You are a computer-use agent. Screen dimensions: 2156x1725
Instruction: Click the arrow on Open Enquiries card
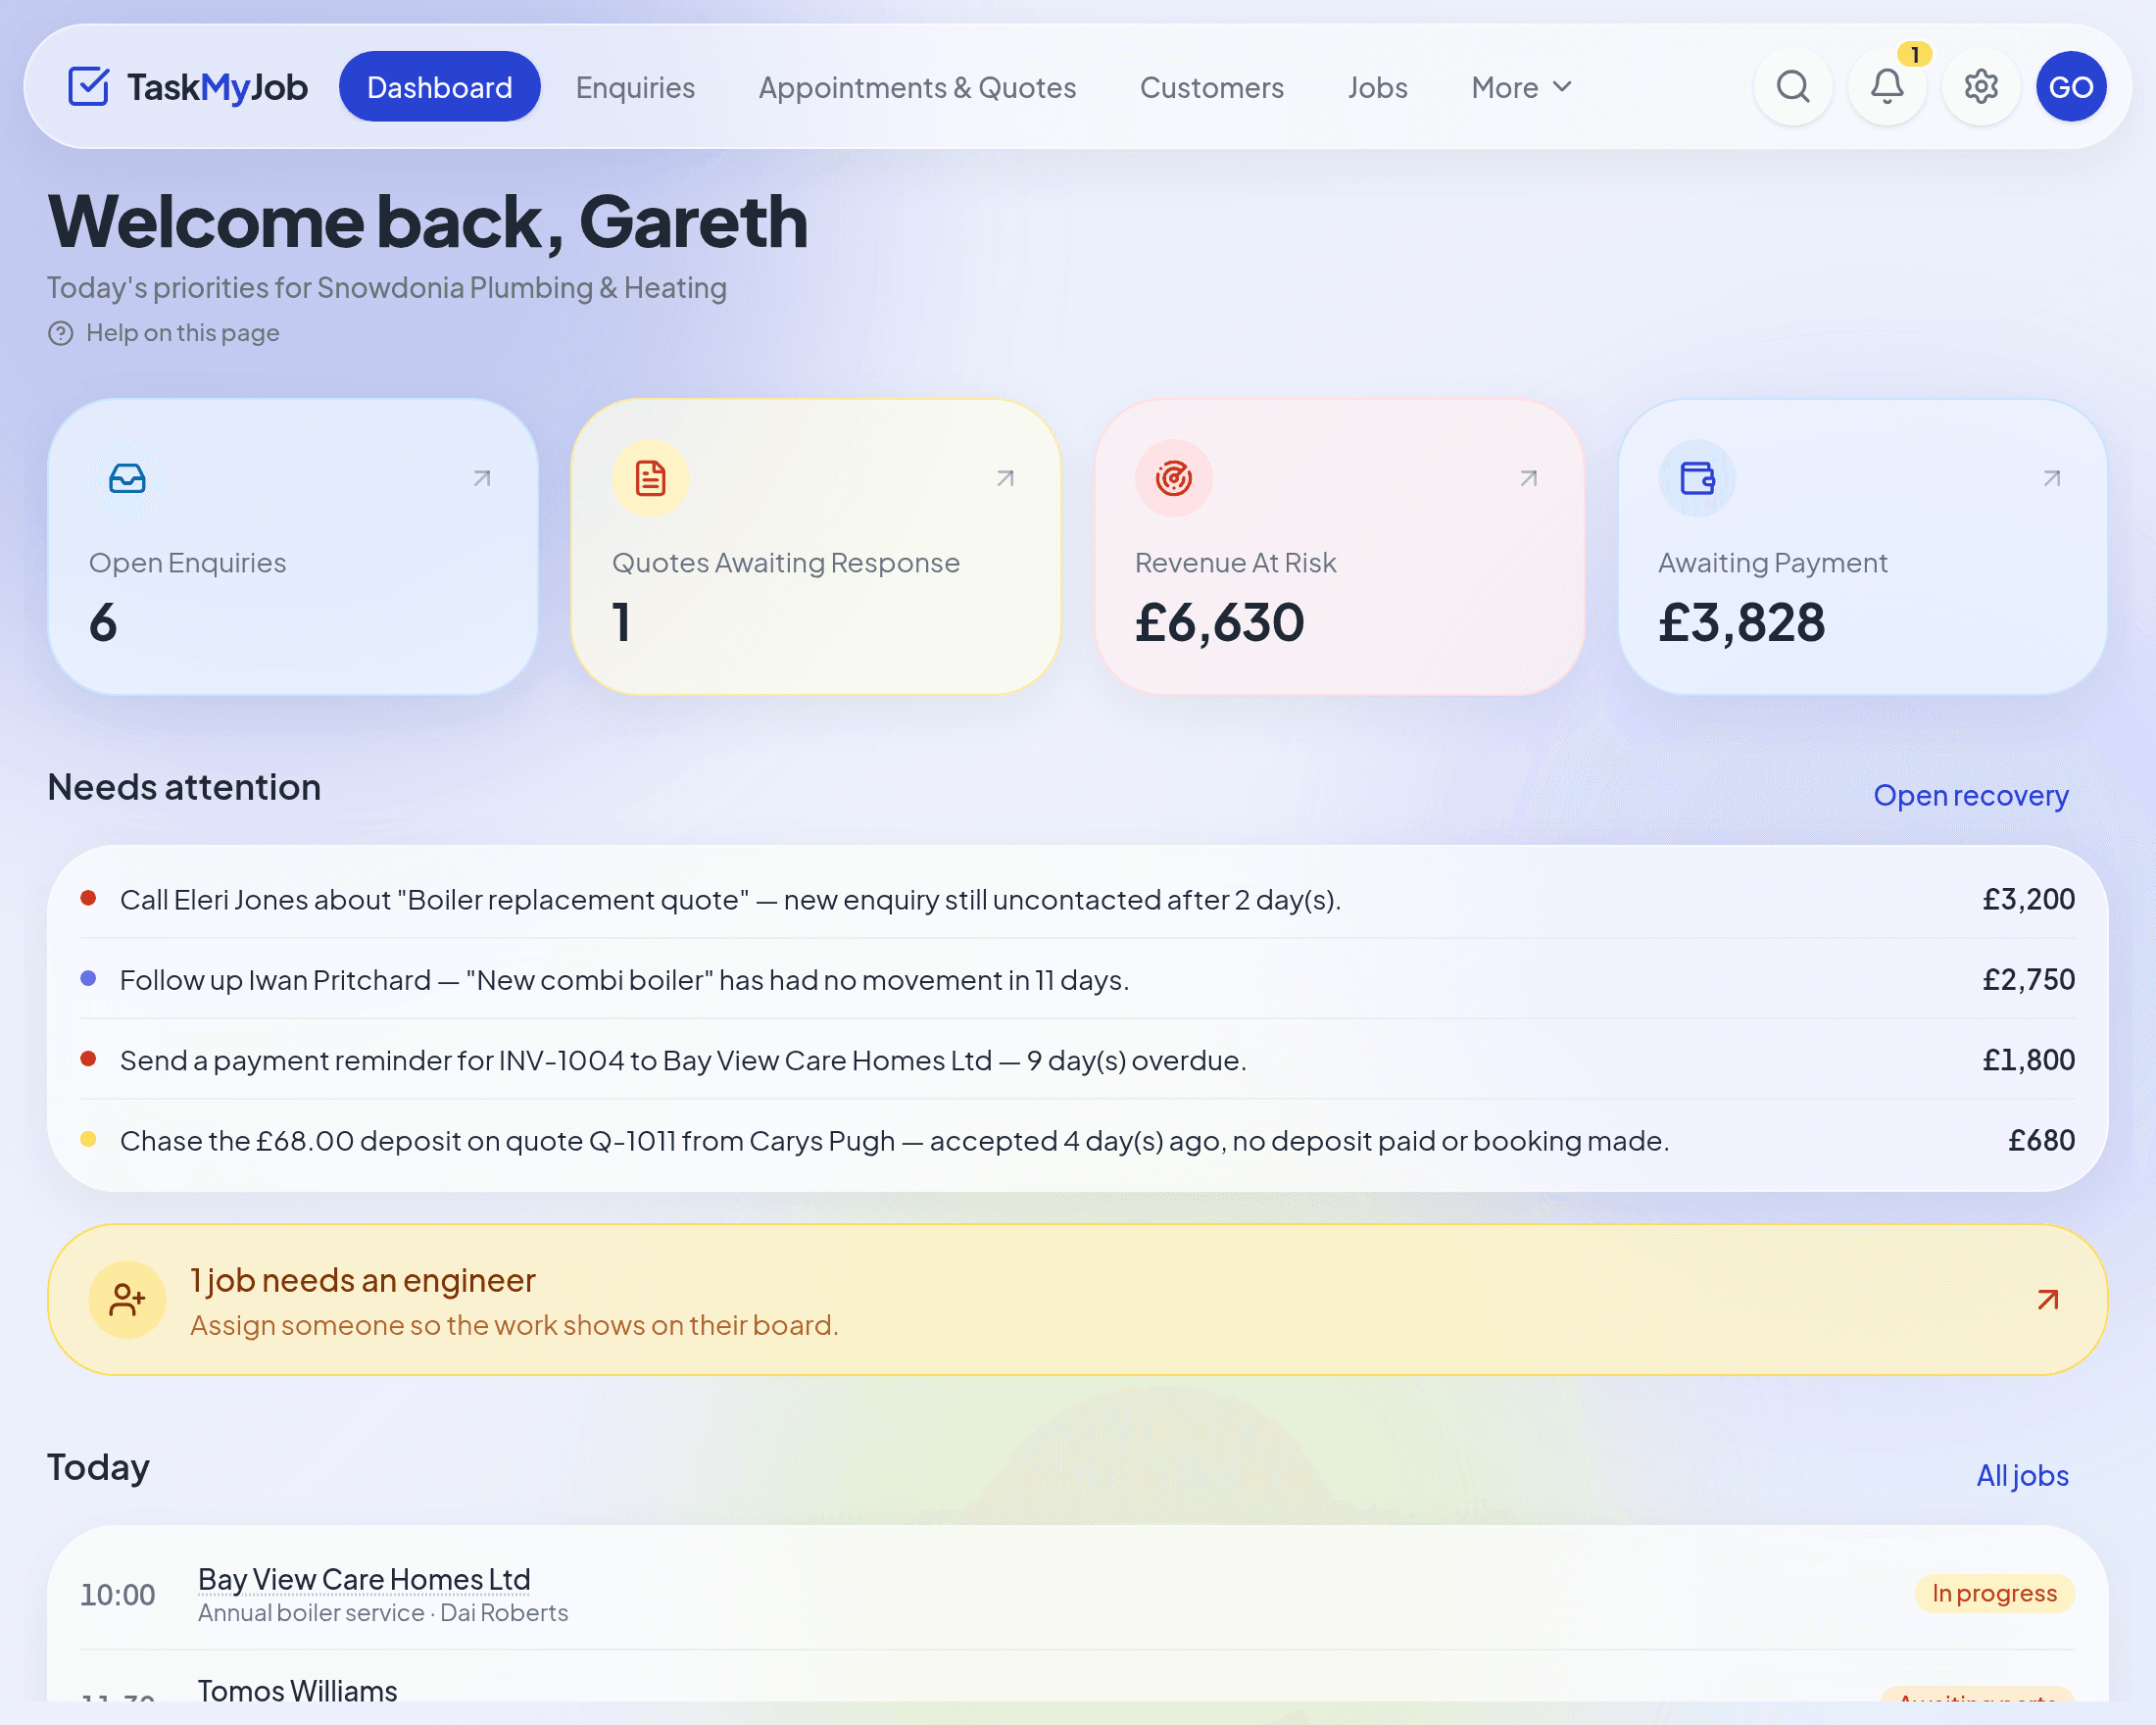pyautogui.click(x=482, y=479)
